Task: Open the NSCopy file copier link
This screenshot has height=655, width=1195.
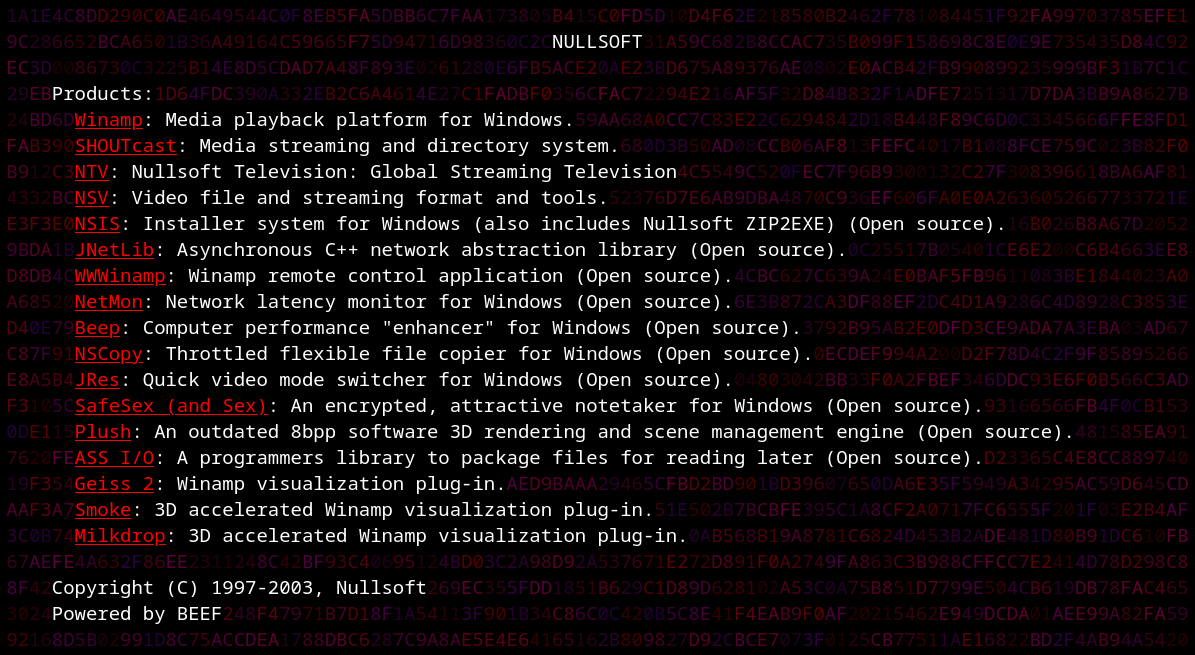Action: pyautogui.click(x=108, y=354)
